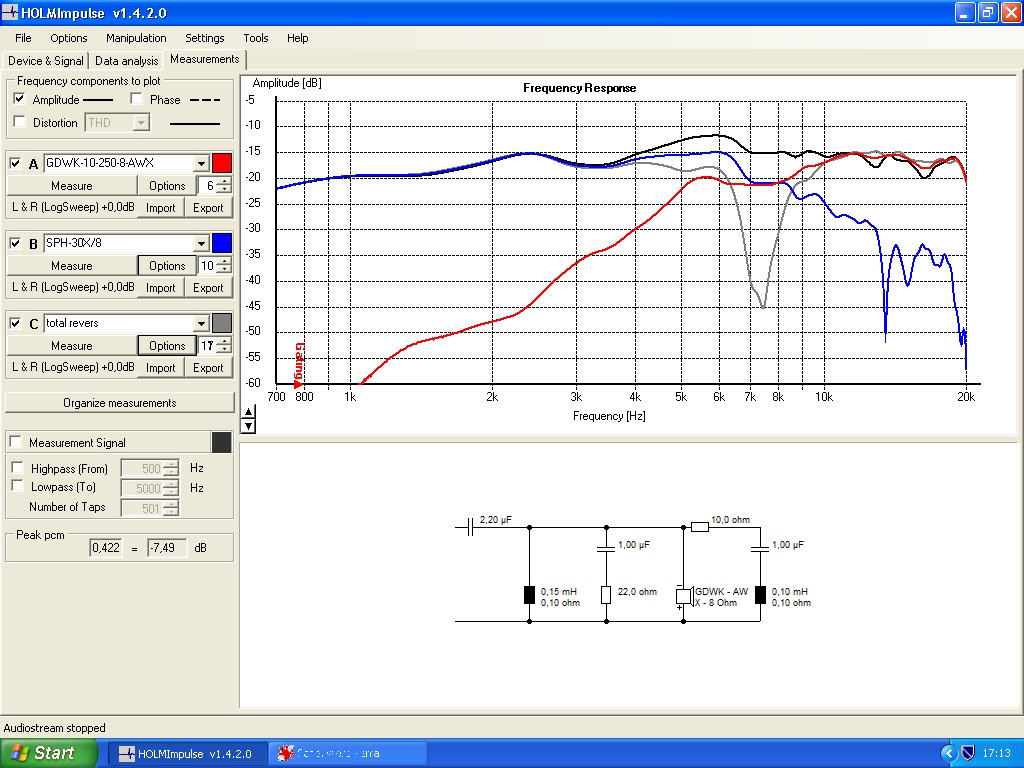Click the red Gating marker on the graph
Image resolution: width=1024 pixels, height=768 pixels.
click(299, 365)
